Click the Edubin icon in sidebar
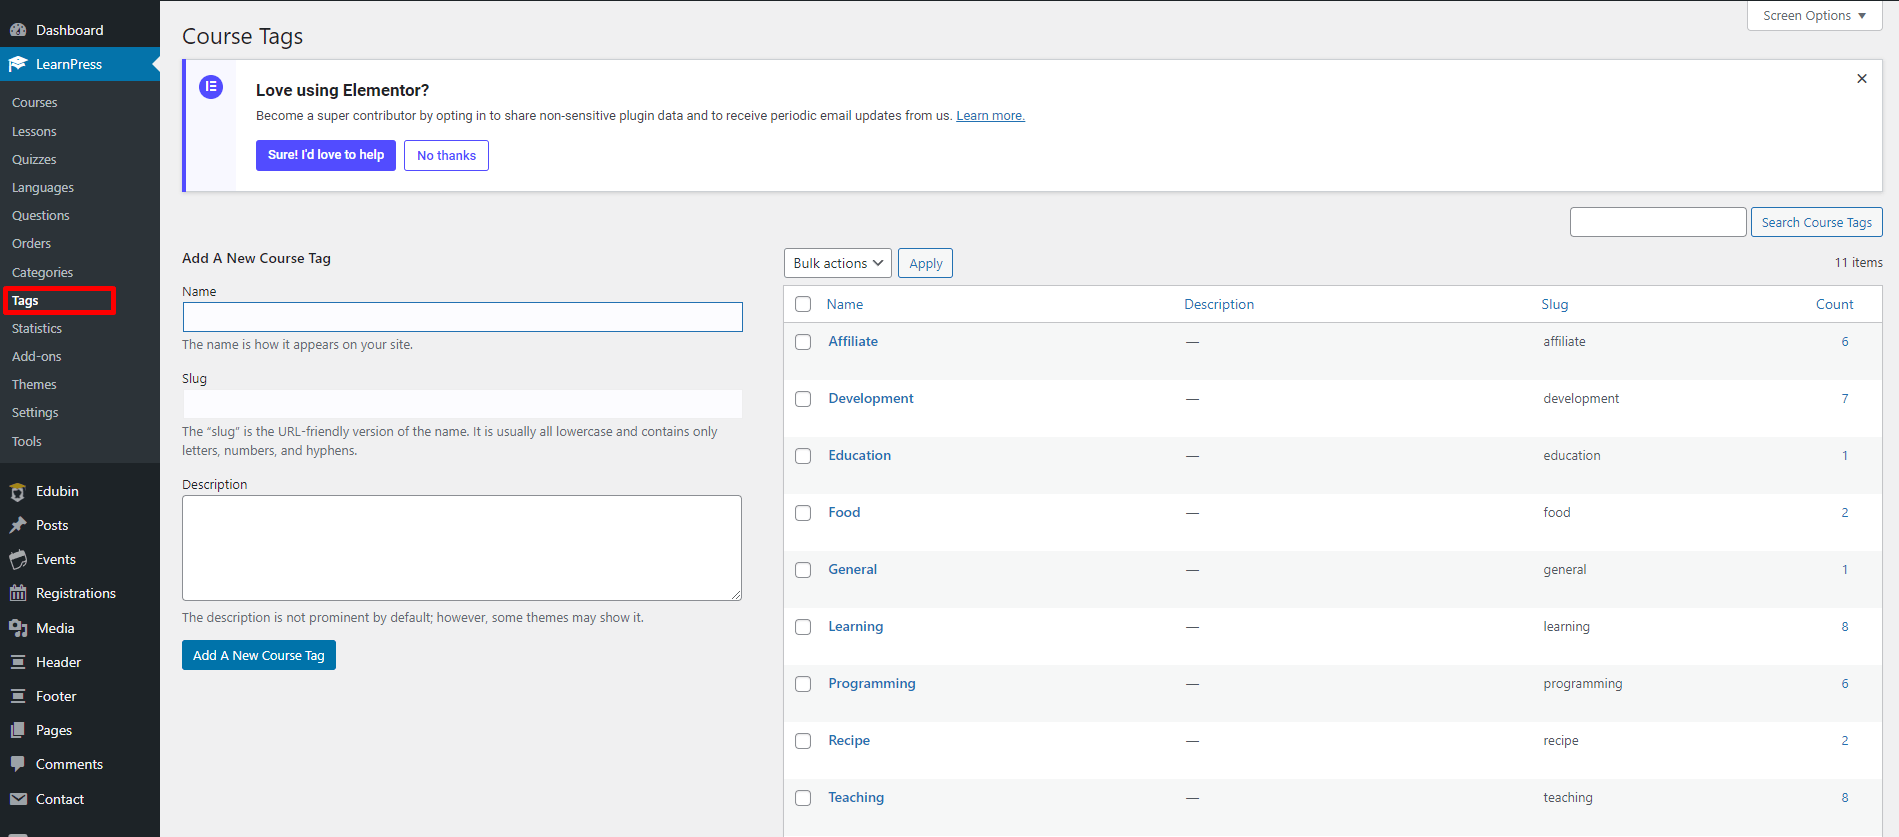 coord(18,492)
